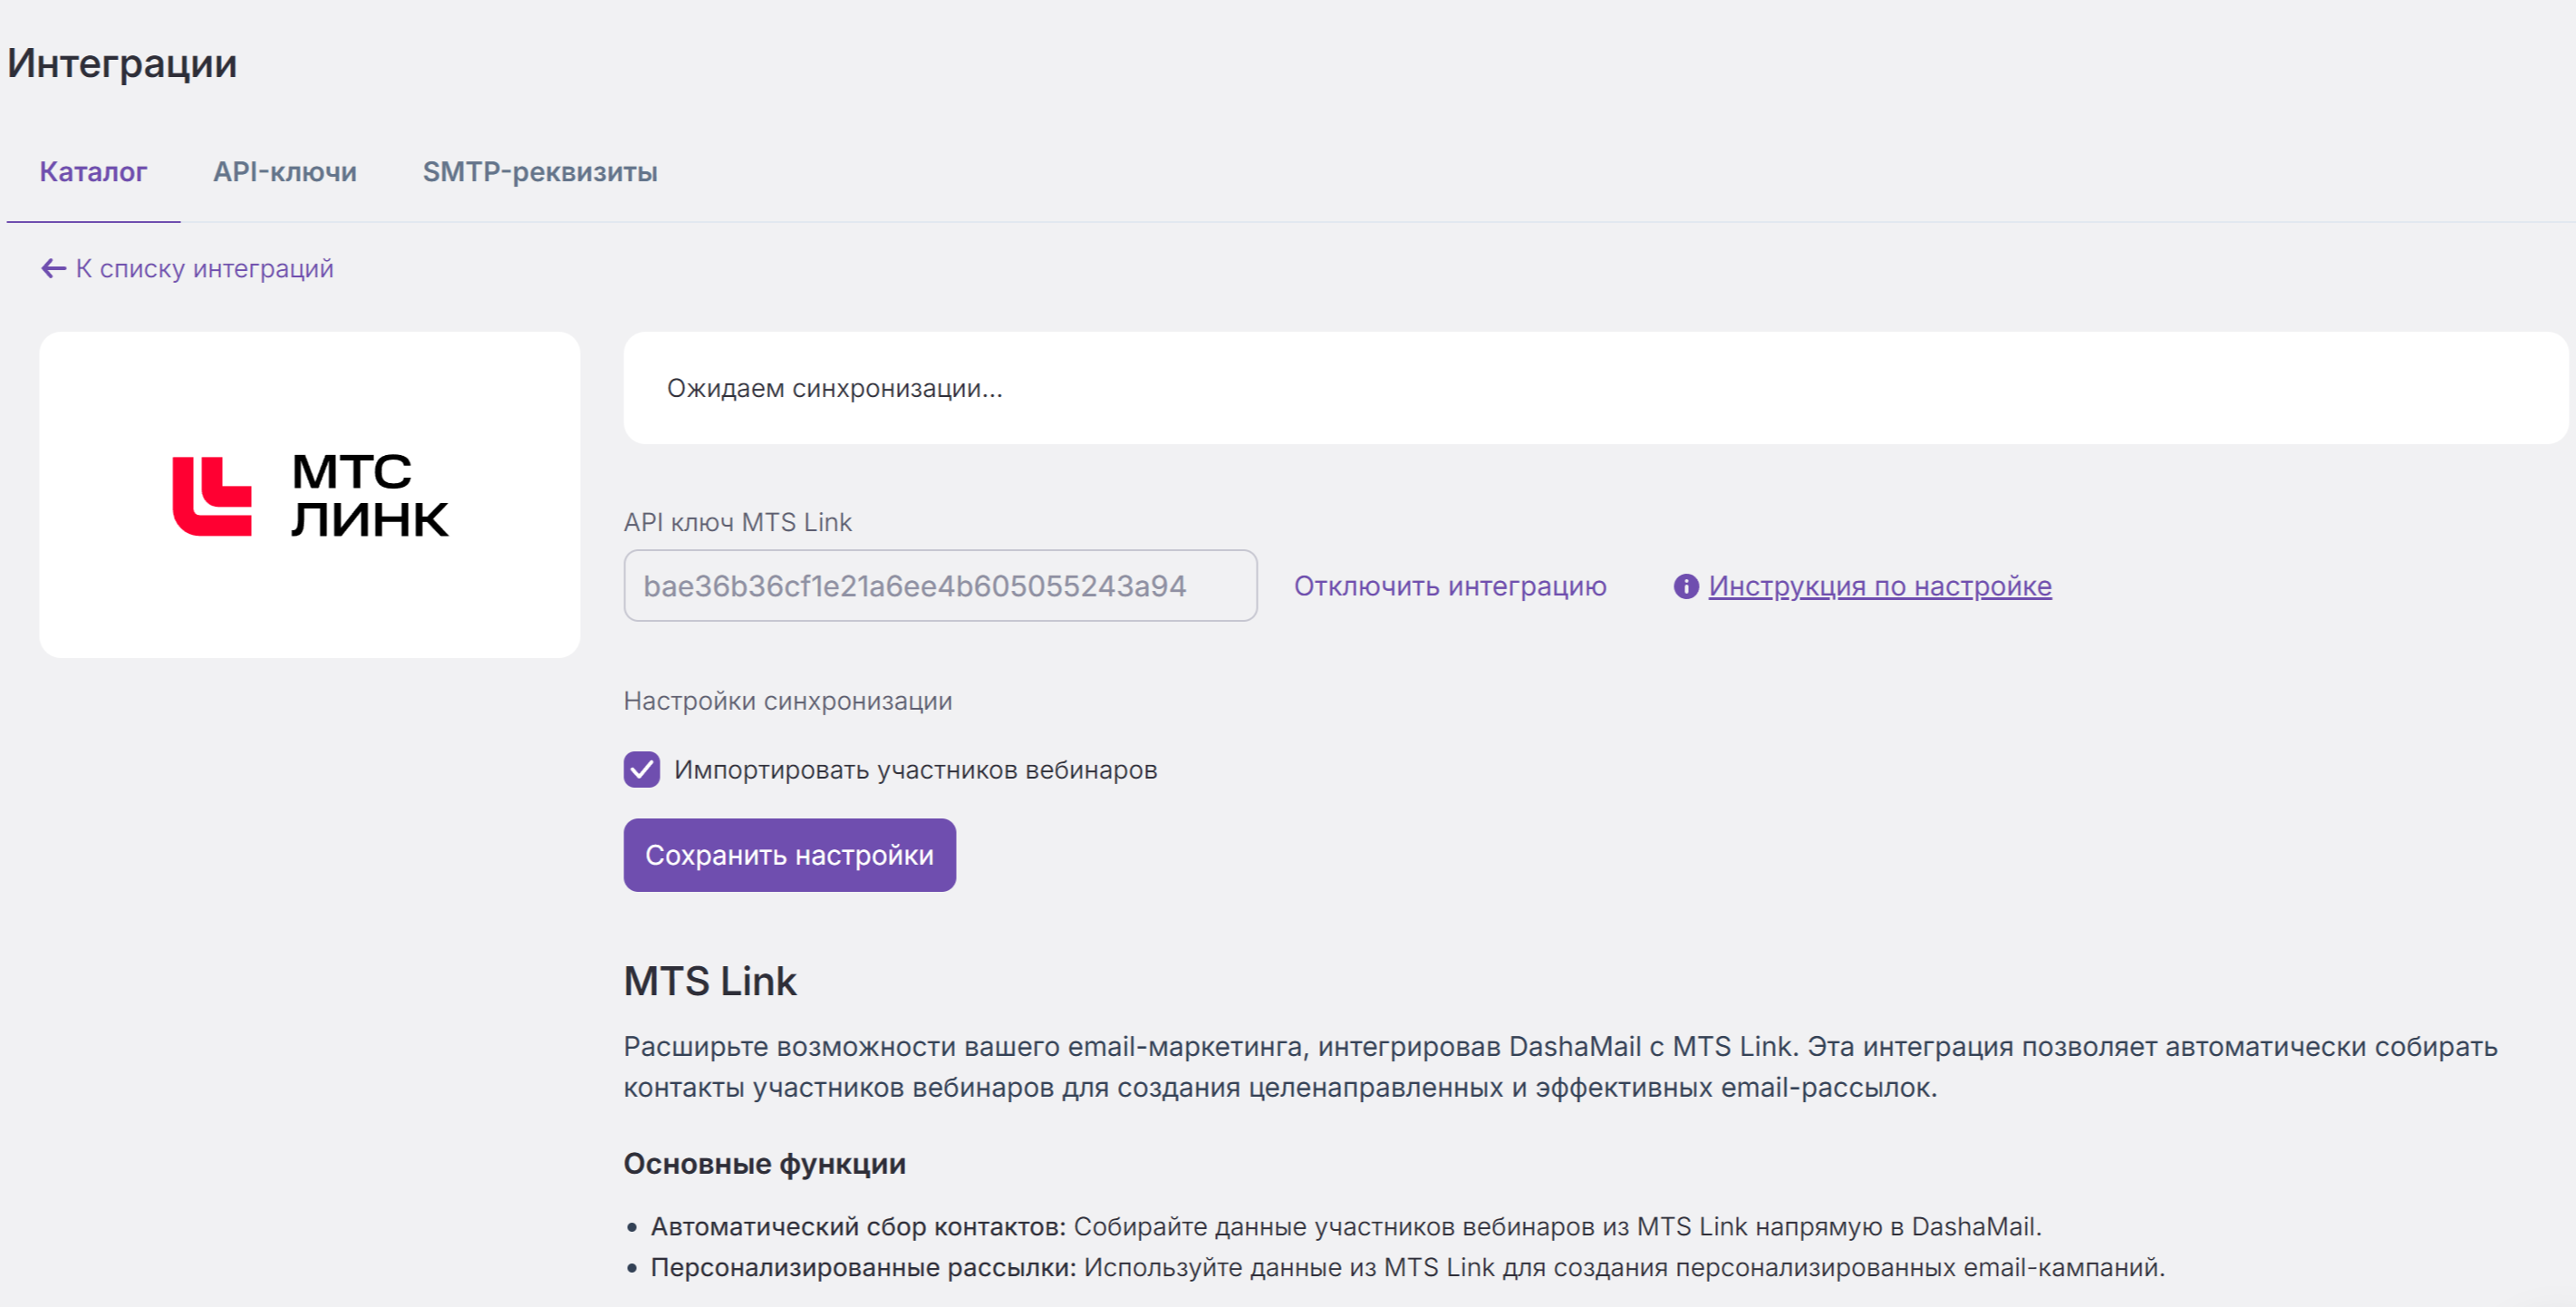Click the back arrow icon

click(x=53, y=268)
